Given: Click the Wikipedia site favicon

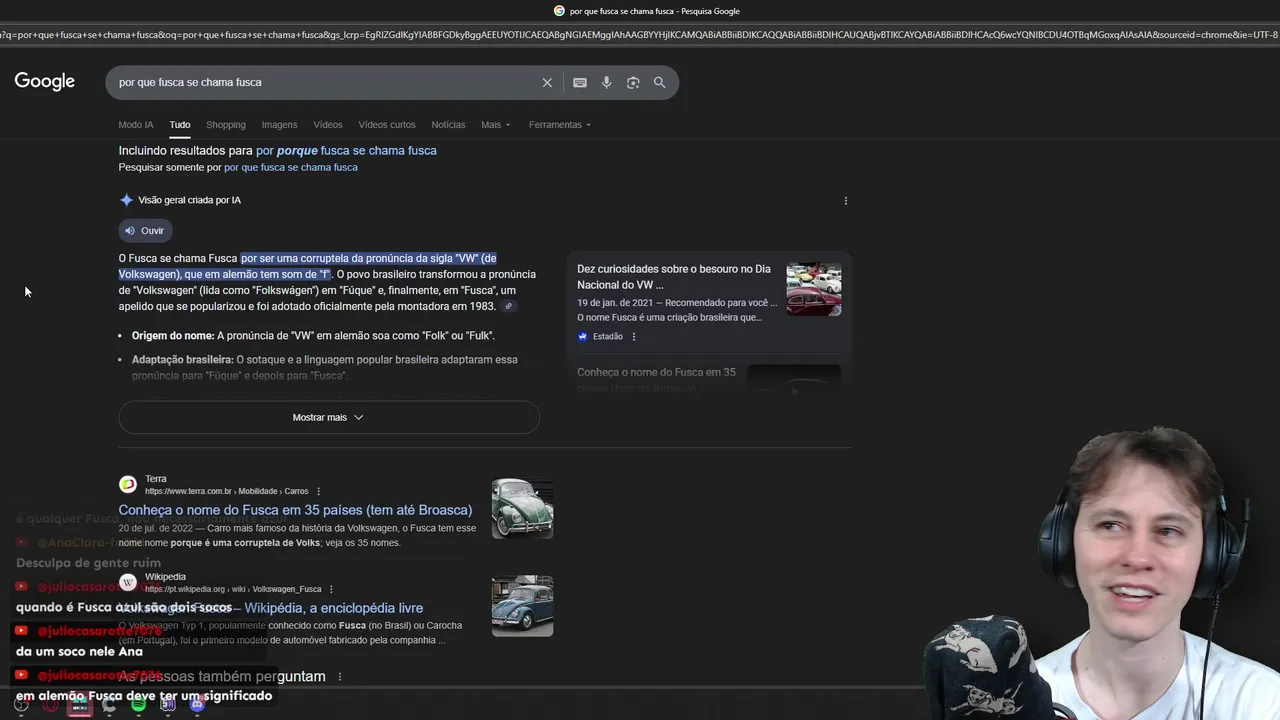Looking at the screenshot, I should tap(128, 582).
